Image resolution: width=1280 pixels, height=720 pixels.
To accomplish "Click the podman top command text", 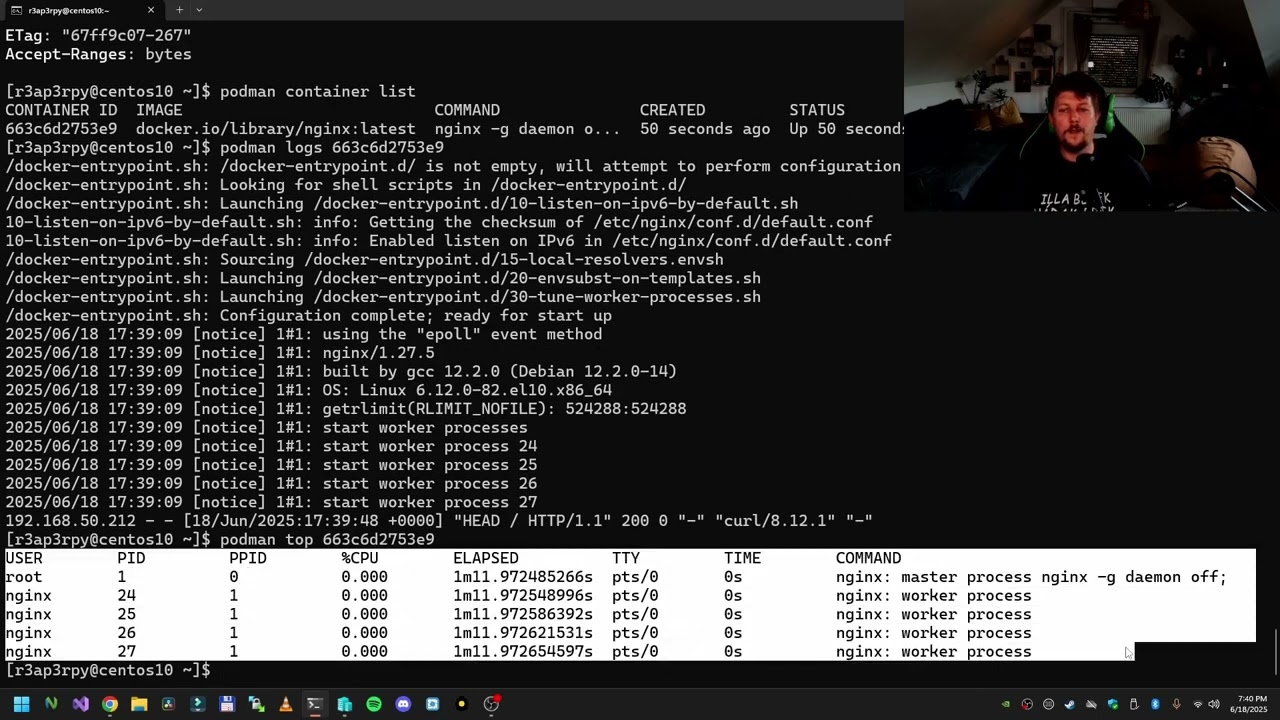I will pyautogui.click(x=327, y=540).
